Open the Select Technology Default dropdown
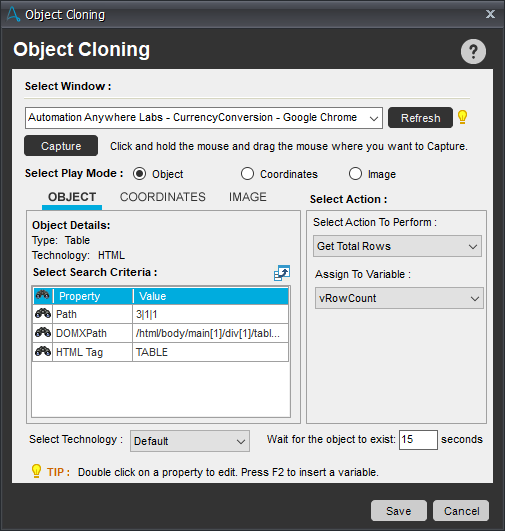 point(190,441)
